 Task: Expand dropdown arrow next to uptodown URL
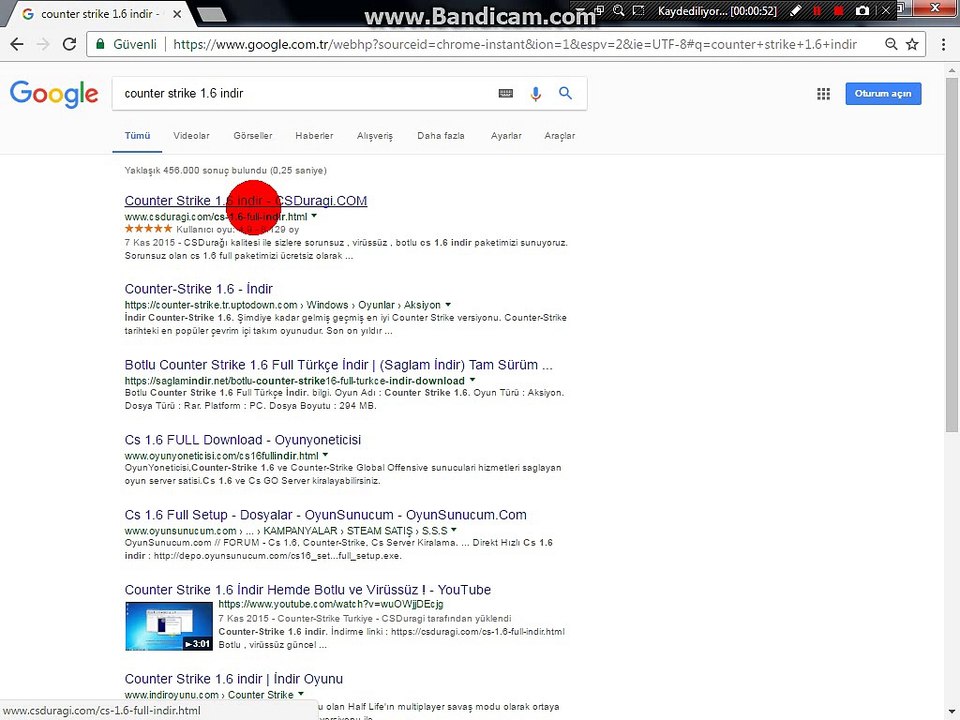[448, 304]
